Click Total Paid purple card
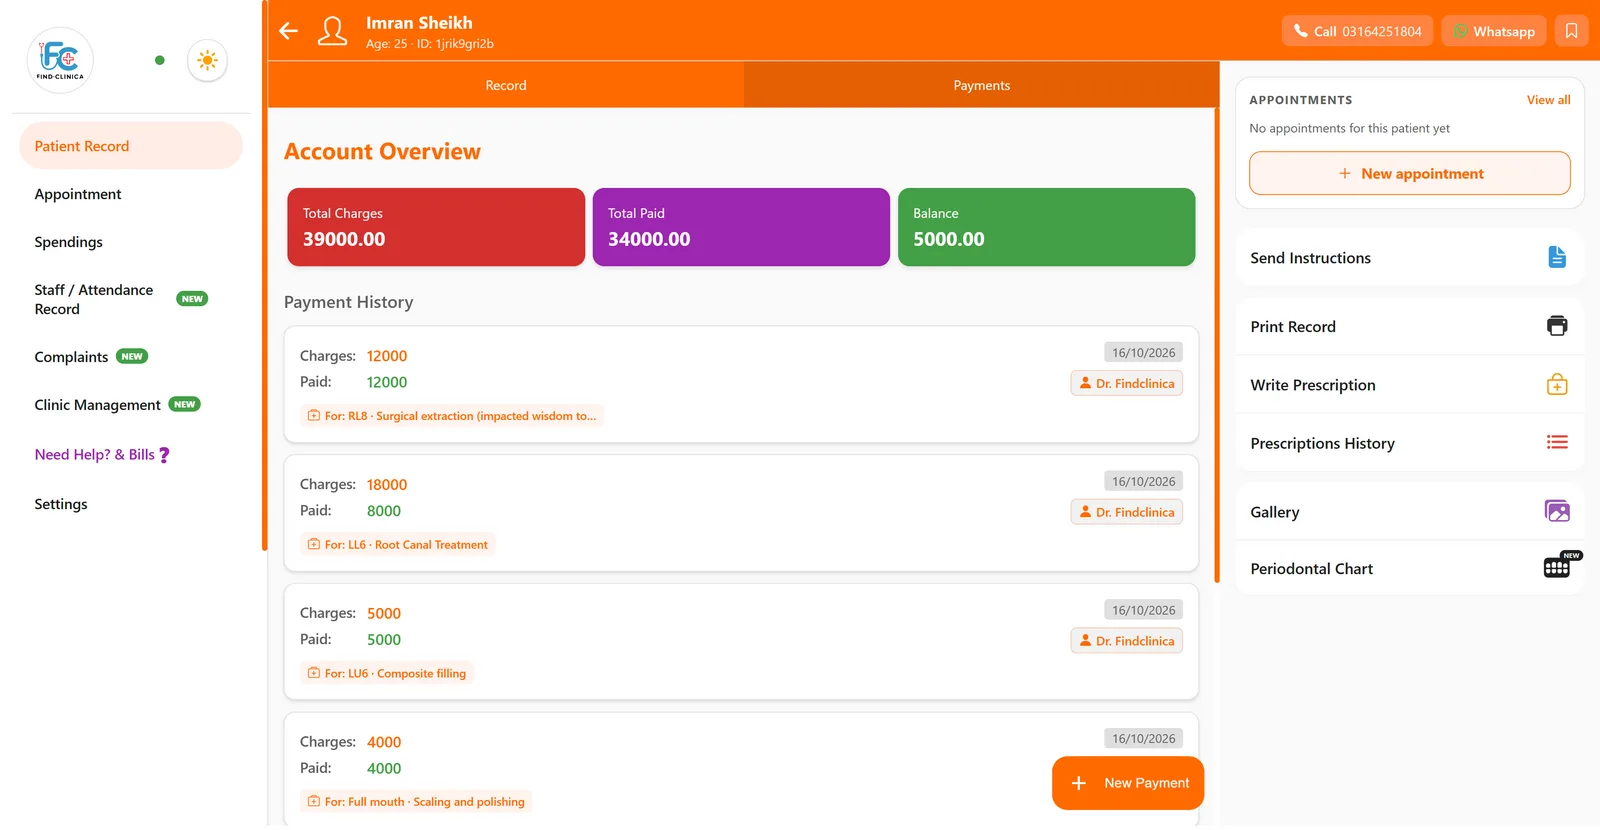The image size is (1600, 830). click(x=741, y=227)
